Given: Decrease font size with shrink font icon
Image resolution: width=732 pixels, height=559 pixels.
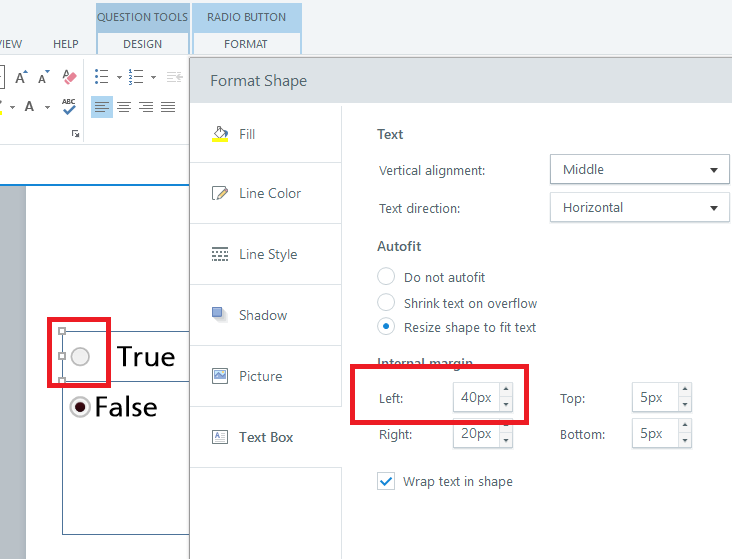Looking at the screenshot, I should pos(44,77).
